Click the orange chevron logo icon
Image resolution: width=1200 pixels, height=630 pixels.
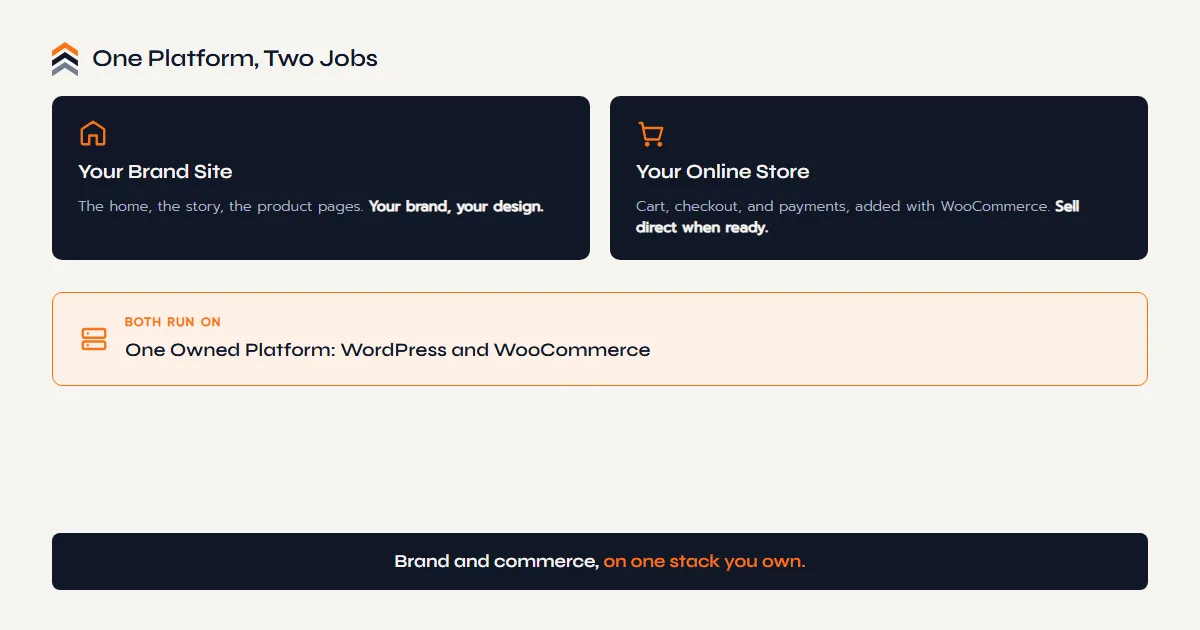[65, 59]
